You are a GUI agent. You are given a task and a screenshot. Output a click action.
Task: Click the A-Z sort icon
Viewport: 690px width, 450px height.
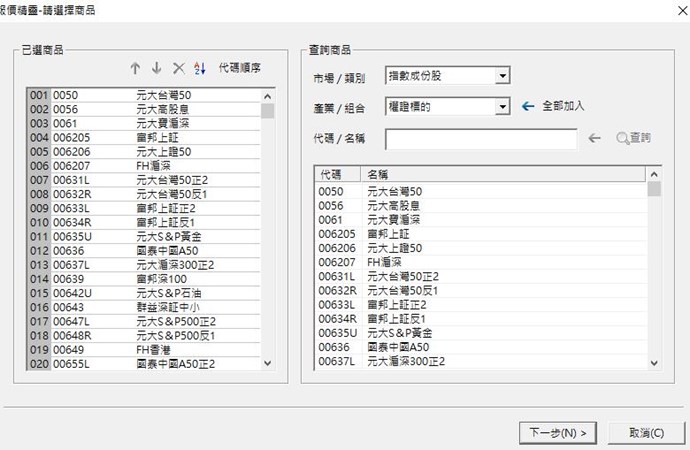[x=198, y=68]
